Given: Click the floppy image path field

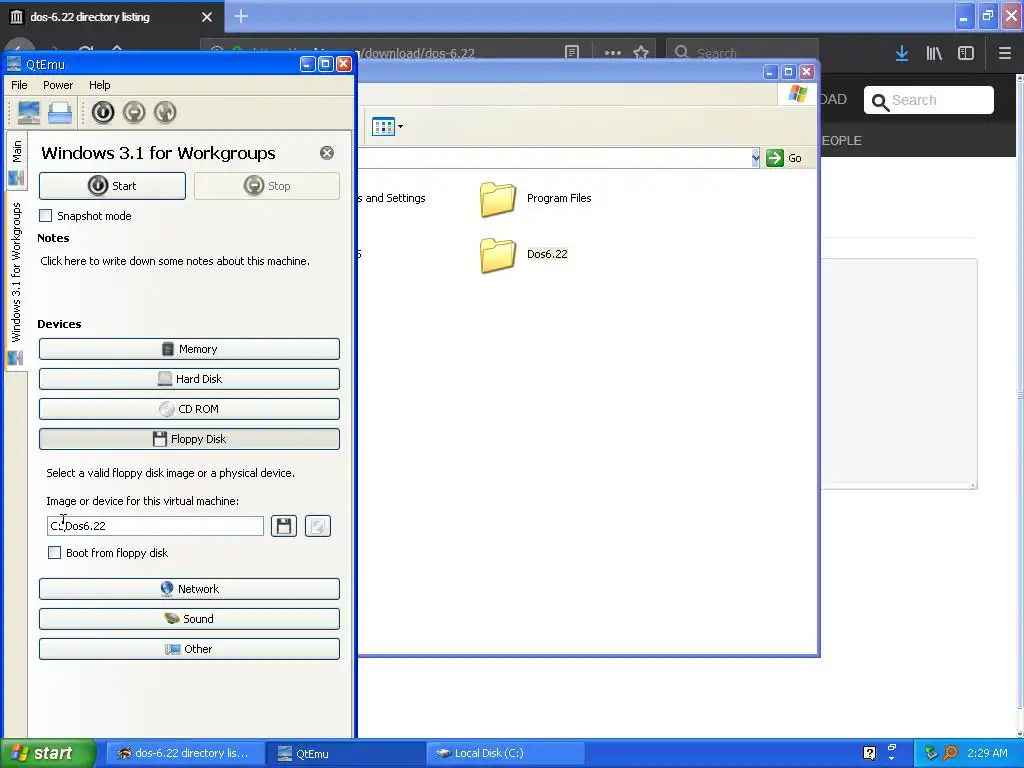Looking at the screenshot, I should (x=155, y=526).
